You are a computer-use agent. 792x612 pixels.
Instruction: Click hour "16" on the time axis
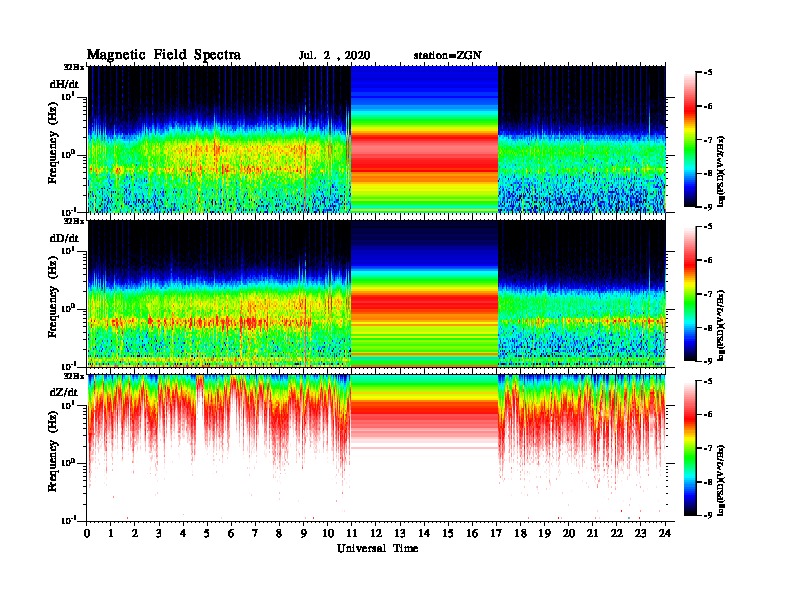click(472, 533)
